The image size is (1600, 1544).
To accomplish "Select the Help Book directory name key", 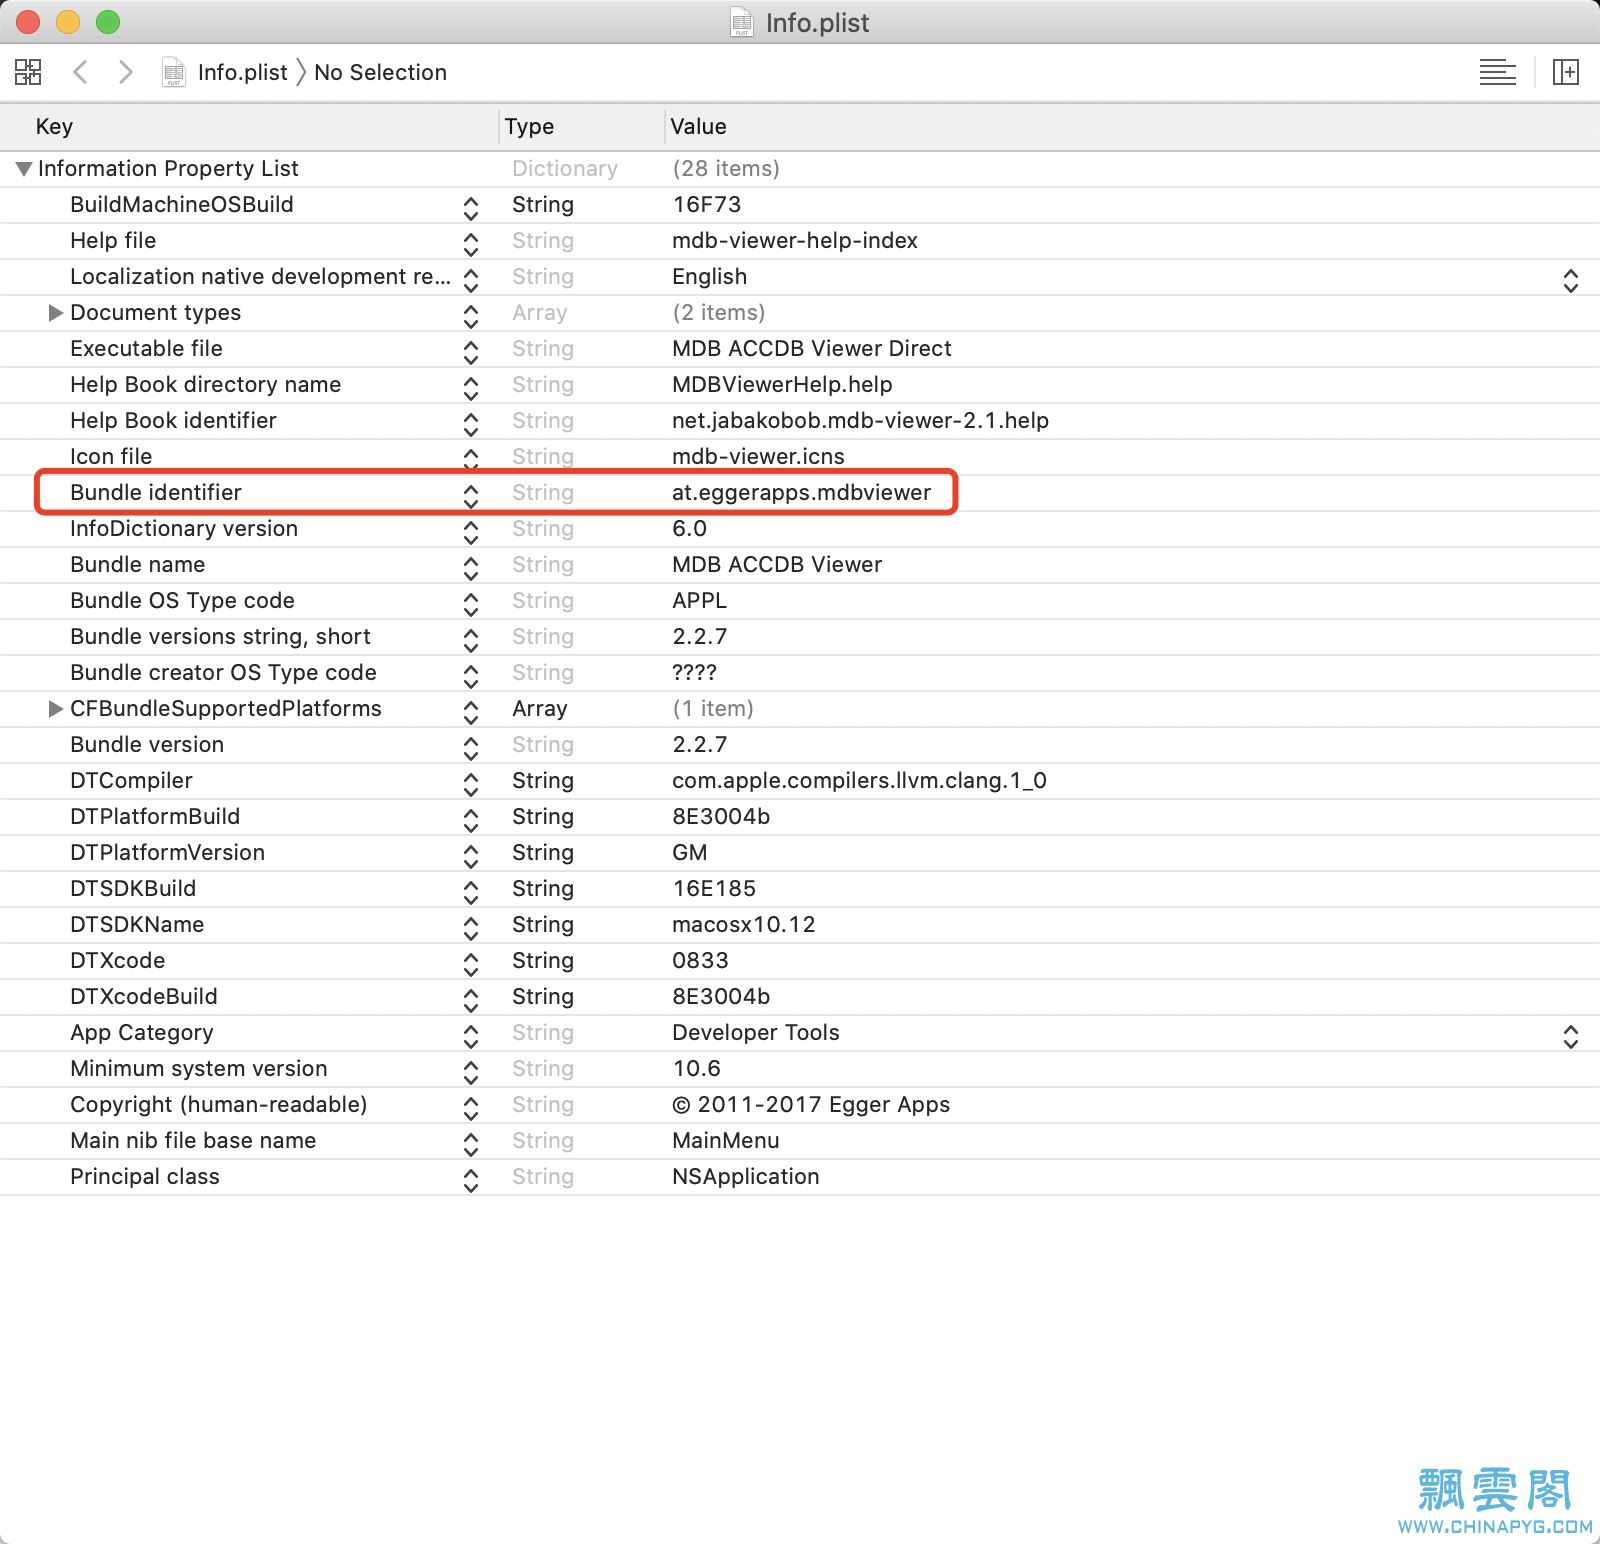I will coord(205,384).
